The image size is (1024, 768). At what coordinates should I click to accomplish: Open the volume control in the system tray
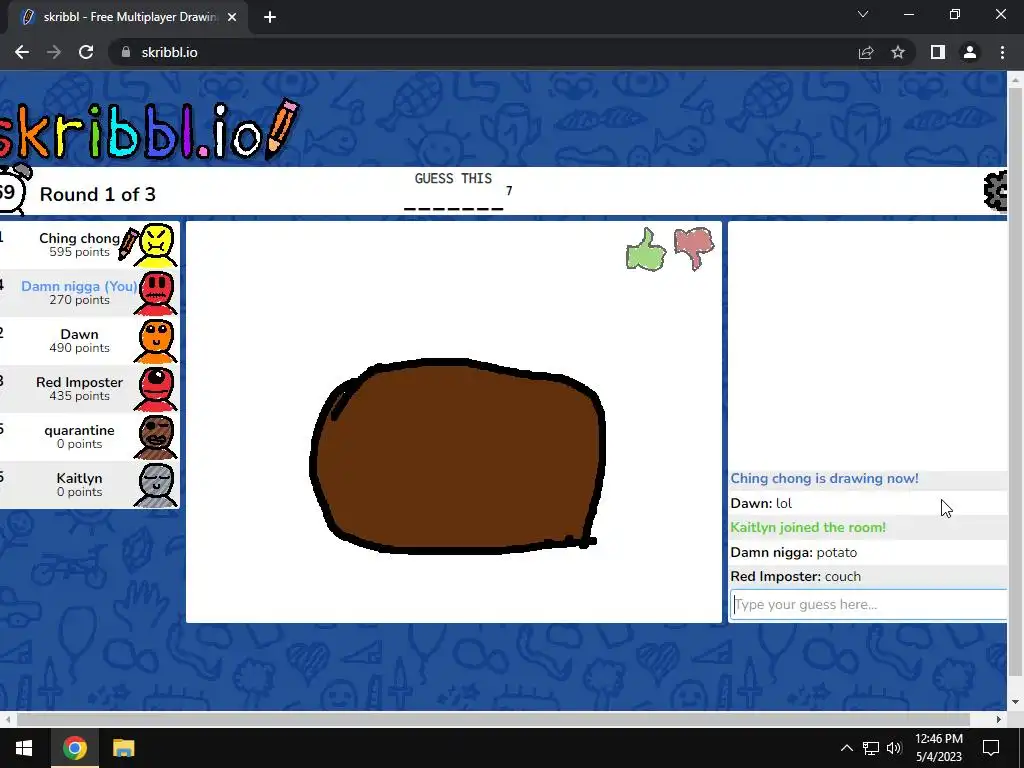click(894, 748)
